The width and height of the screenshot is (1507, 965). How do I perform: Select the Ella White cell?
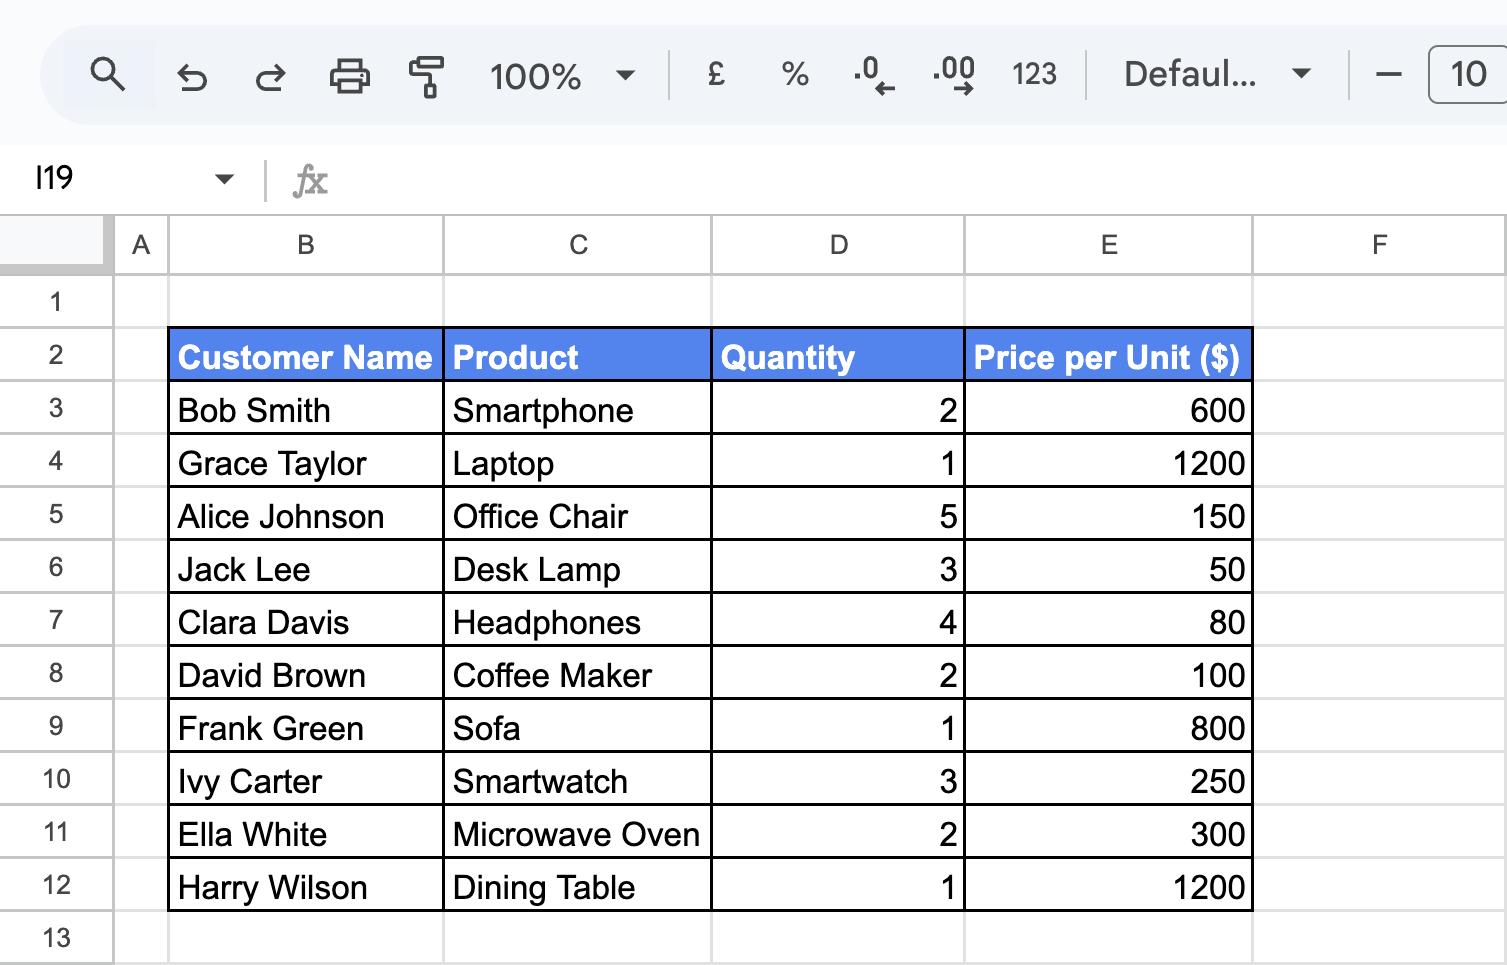(306, 832)
